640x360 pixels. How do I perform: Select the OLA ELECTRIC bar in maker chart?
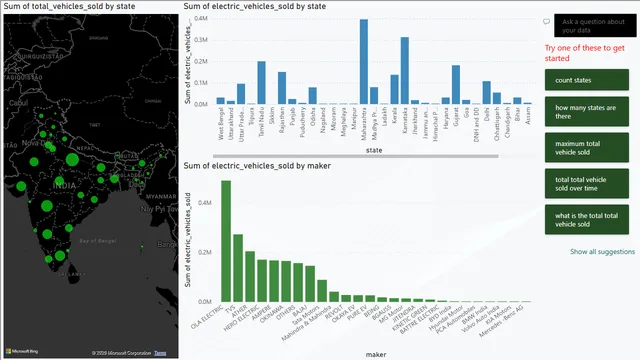tap(226, 241)
